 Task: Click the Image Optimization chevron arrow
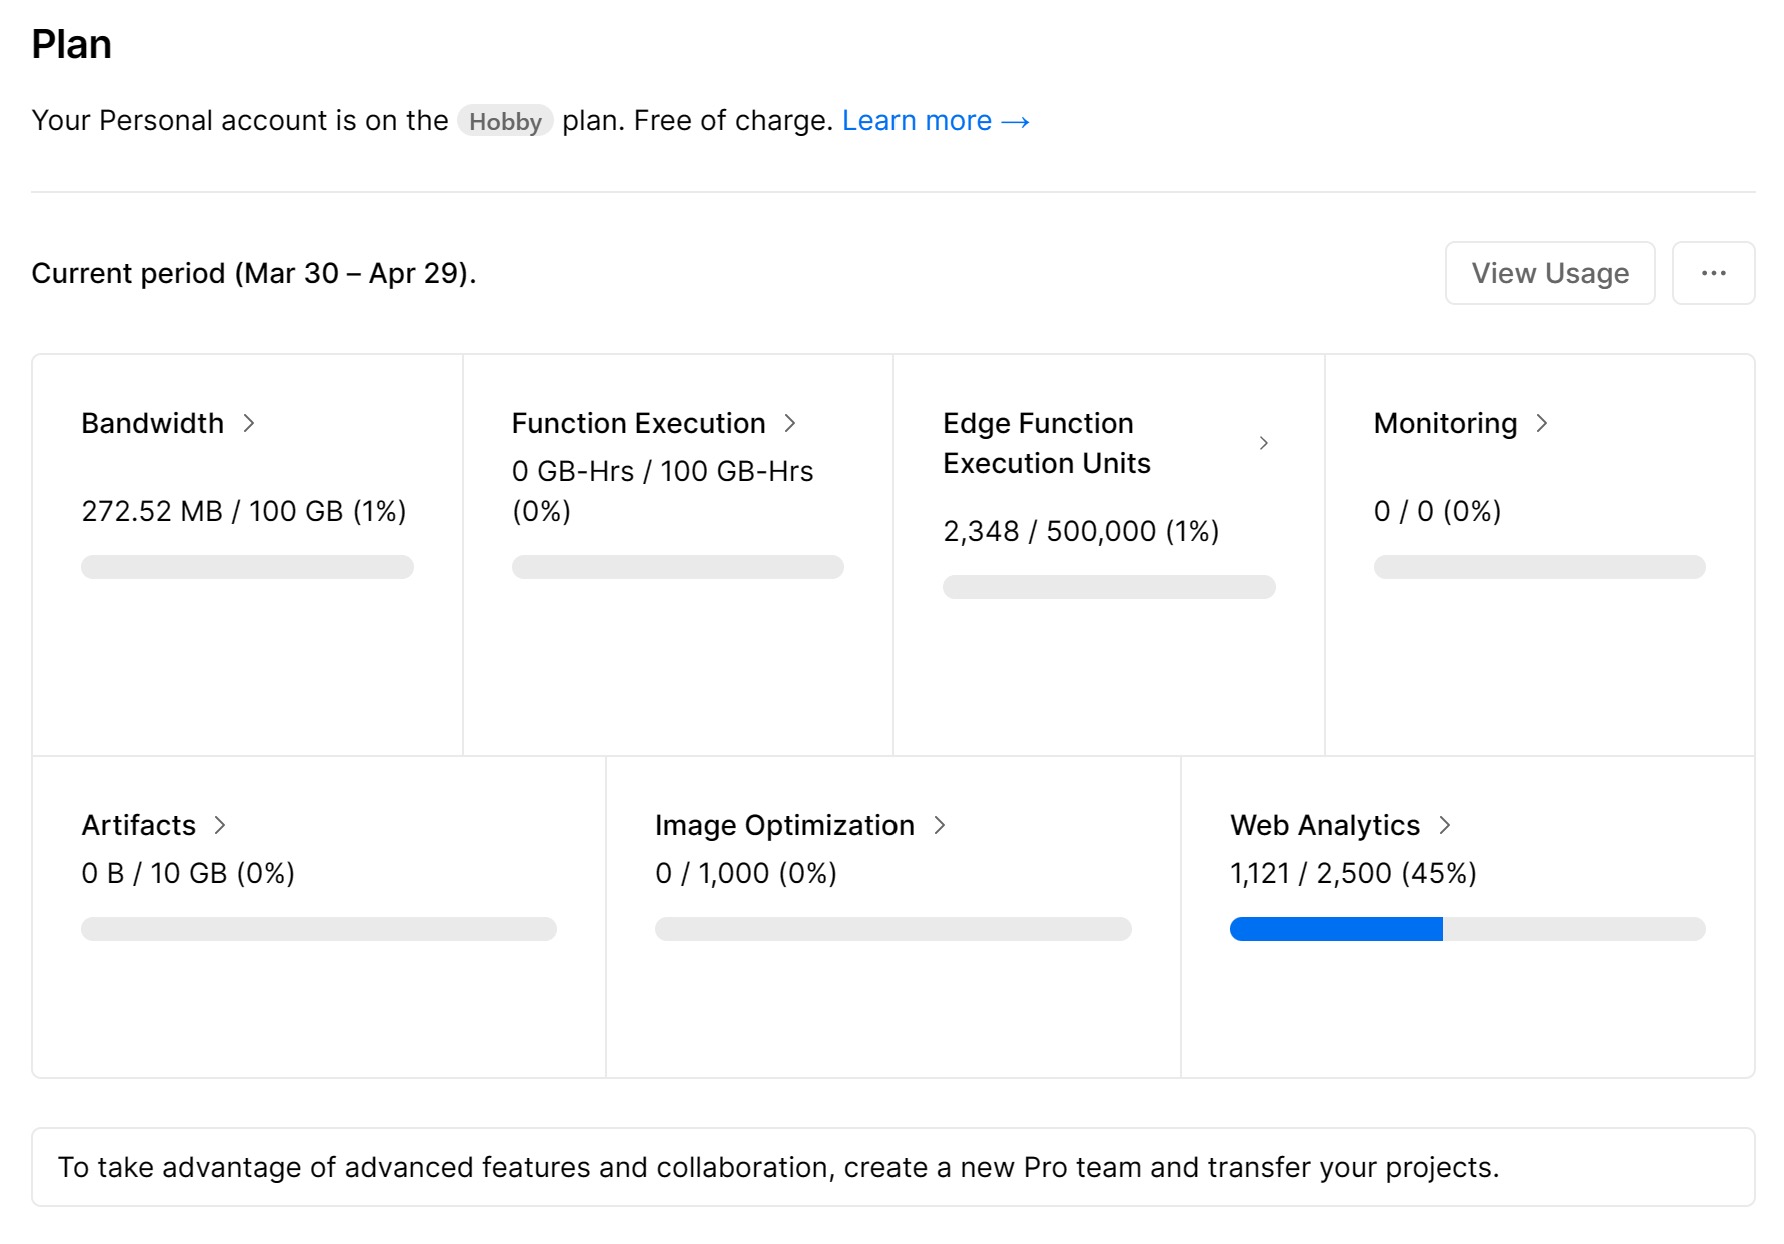tap(940, 825)
